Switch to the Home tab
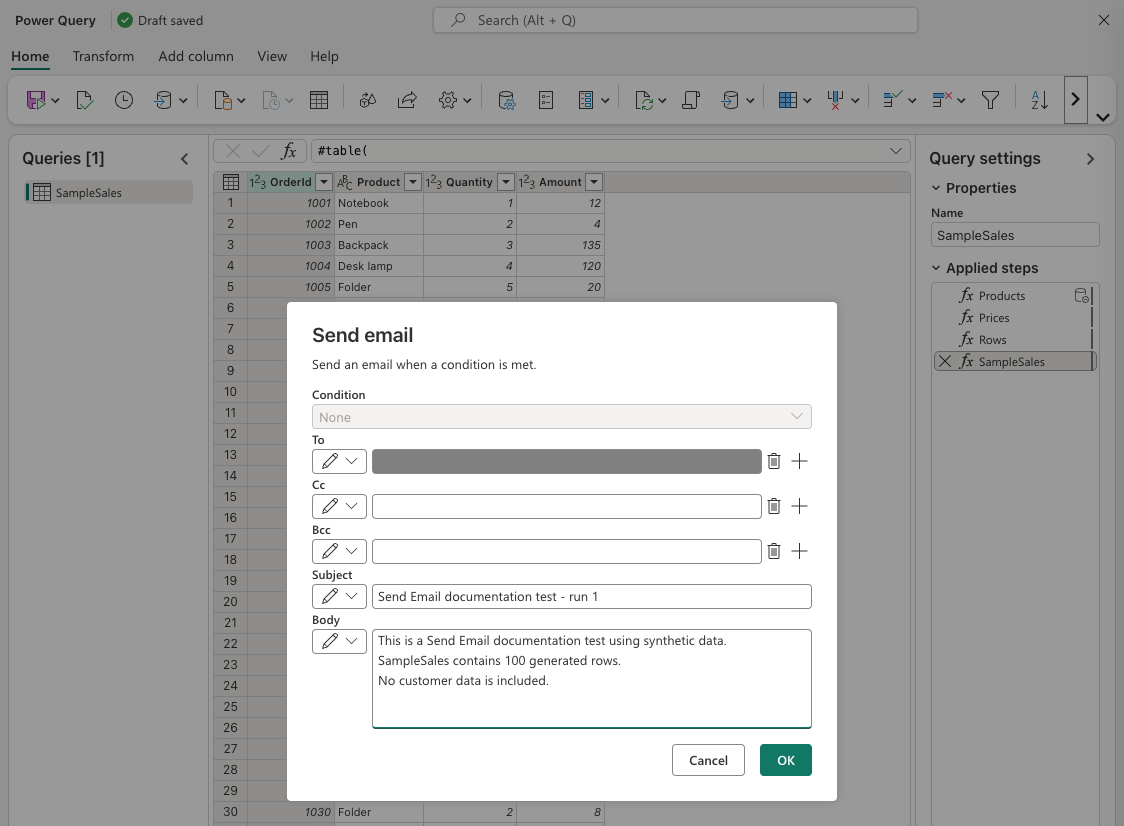Viewport: 1124px width, 826px height. (30, 56)
